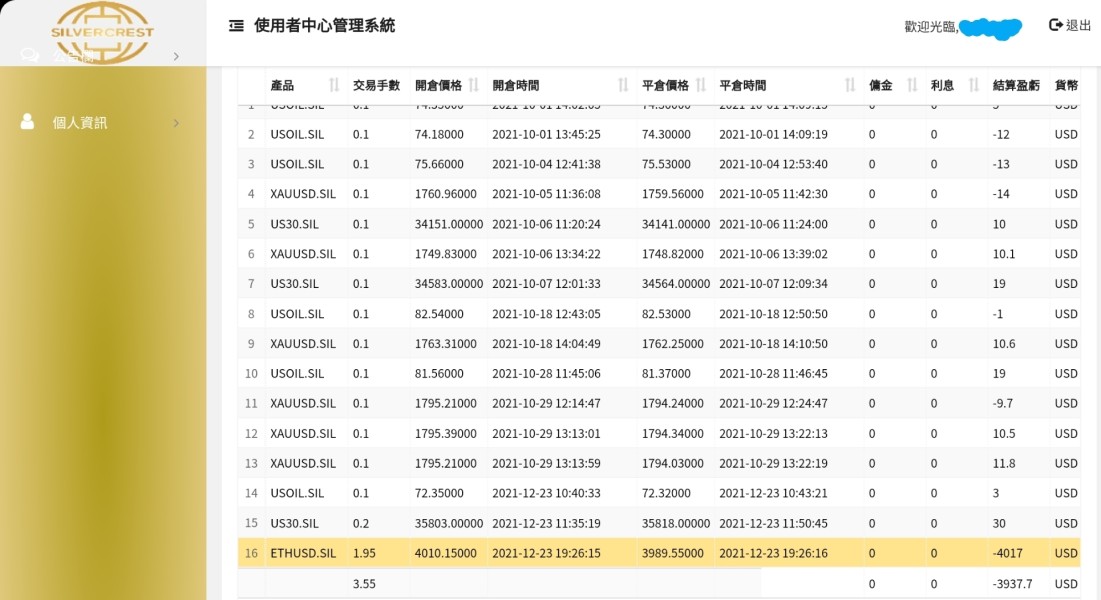Click the -4017 profit value
This screenshot has height=600, width=1101.
pyautogui.click(x=1008, y=553)
